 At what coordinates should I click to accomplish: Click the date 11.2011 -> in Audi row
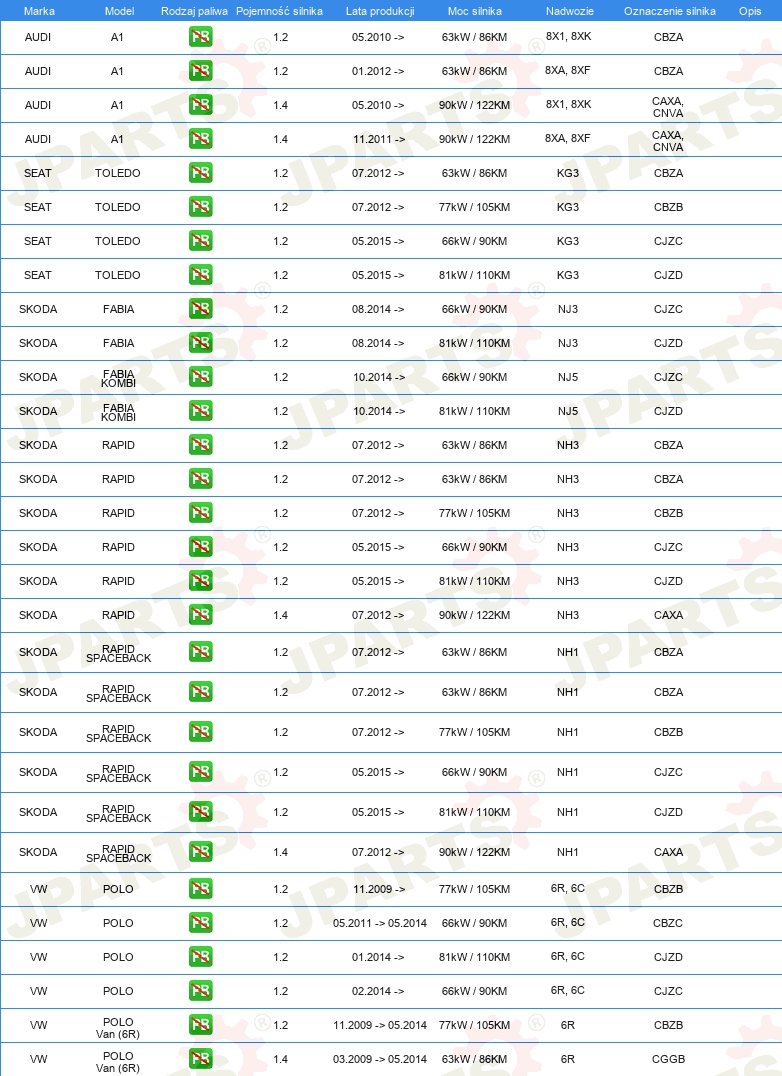coord(379,139)
